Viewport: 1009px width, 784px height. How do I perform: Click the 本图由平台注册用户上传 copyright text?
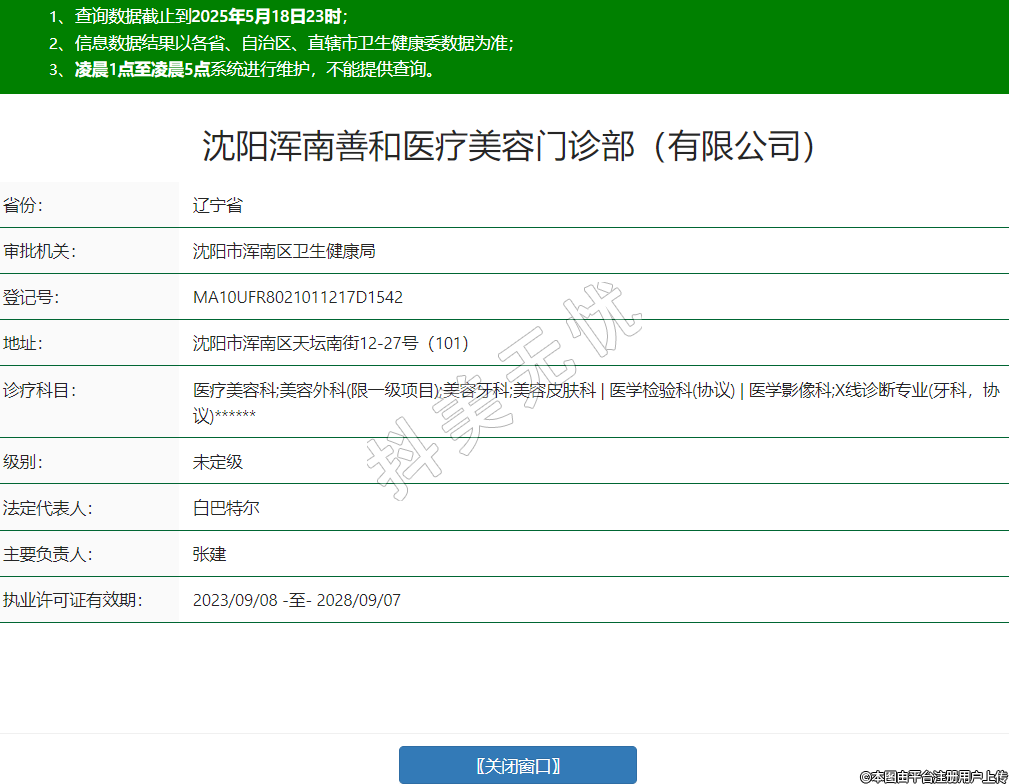(x=932, y=775)
